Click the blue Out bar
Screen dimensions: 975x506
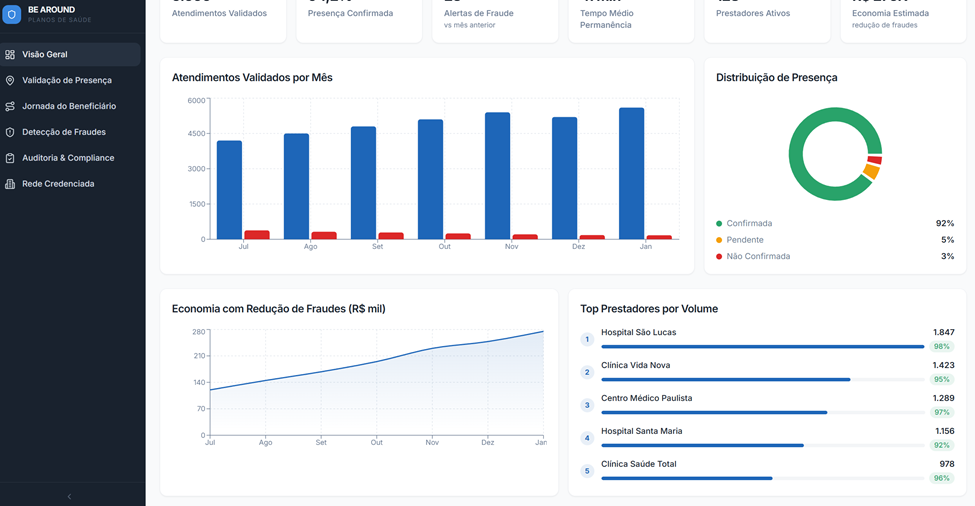[430, 179]
